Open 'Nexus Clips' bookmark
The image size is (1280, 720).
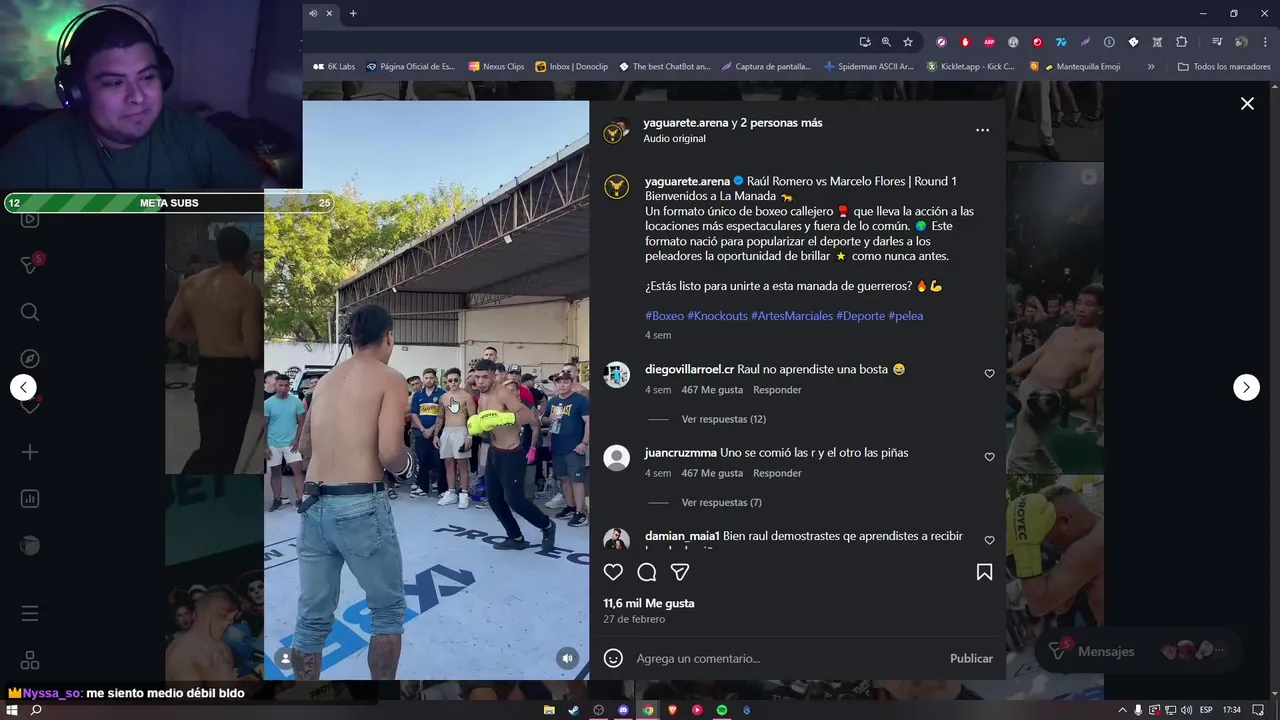tap(496, 67)
